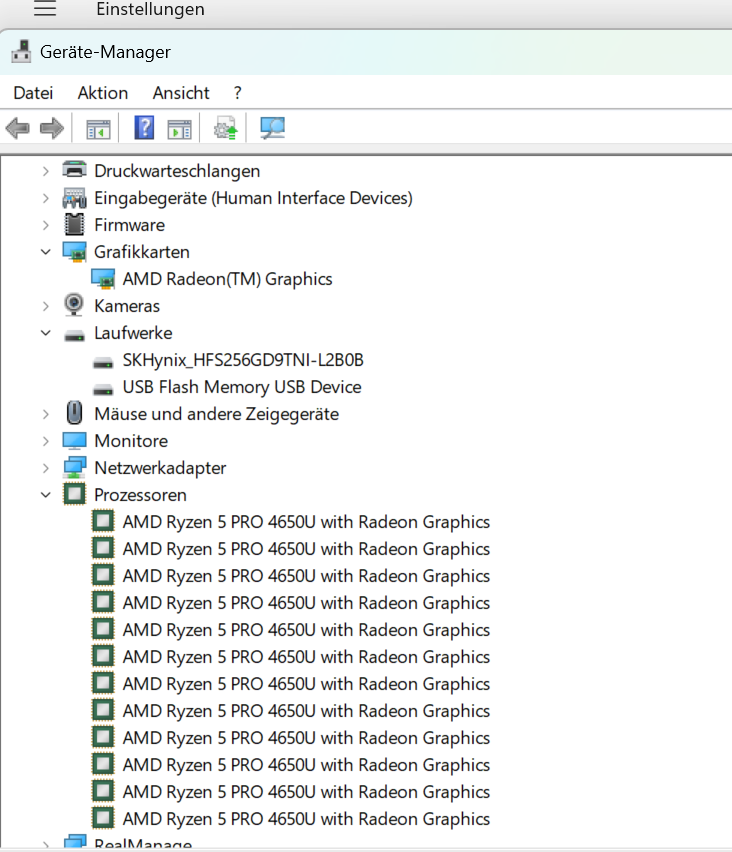Select the second AMD Ryzen 5 PRO entry text

306,549
